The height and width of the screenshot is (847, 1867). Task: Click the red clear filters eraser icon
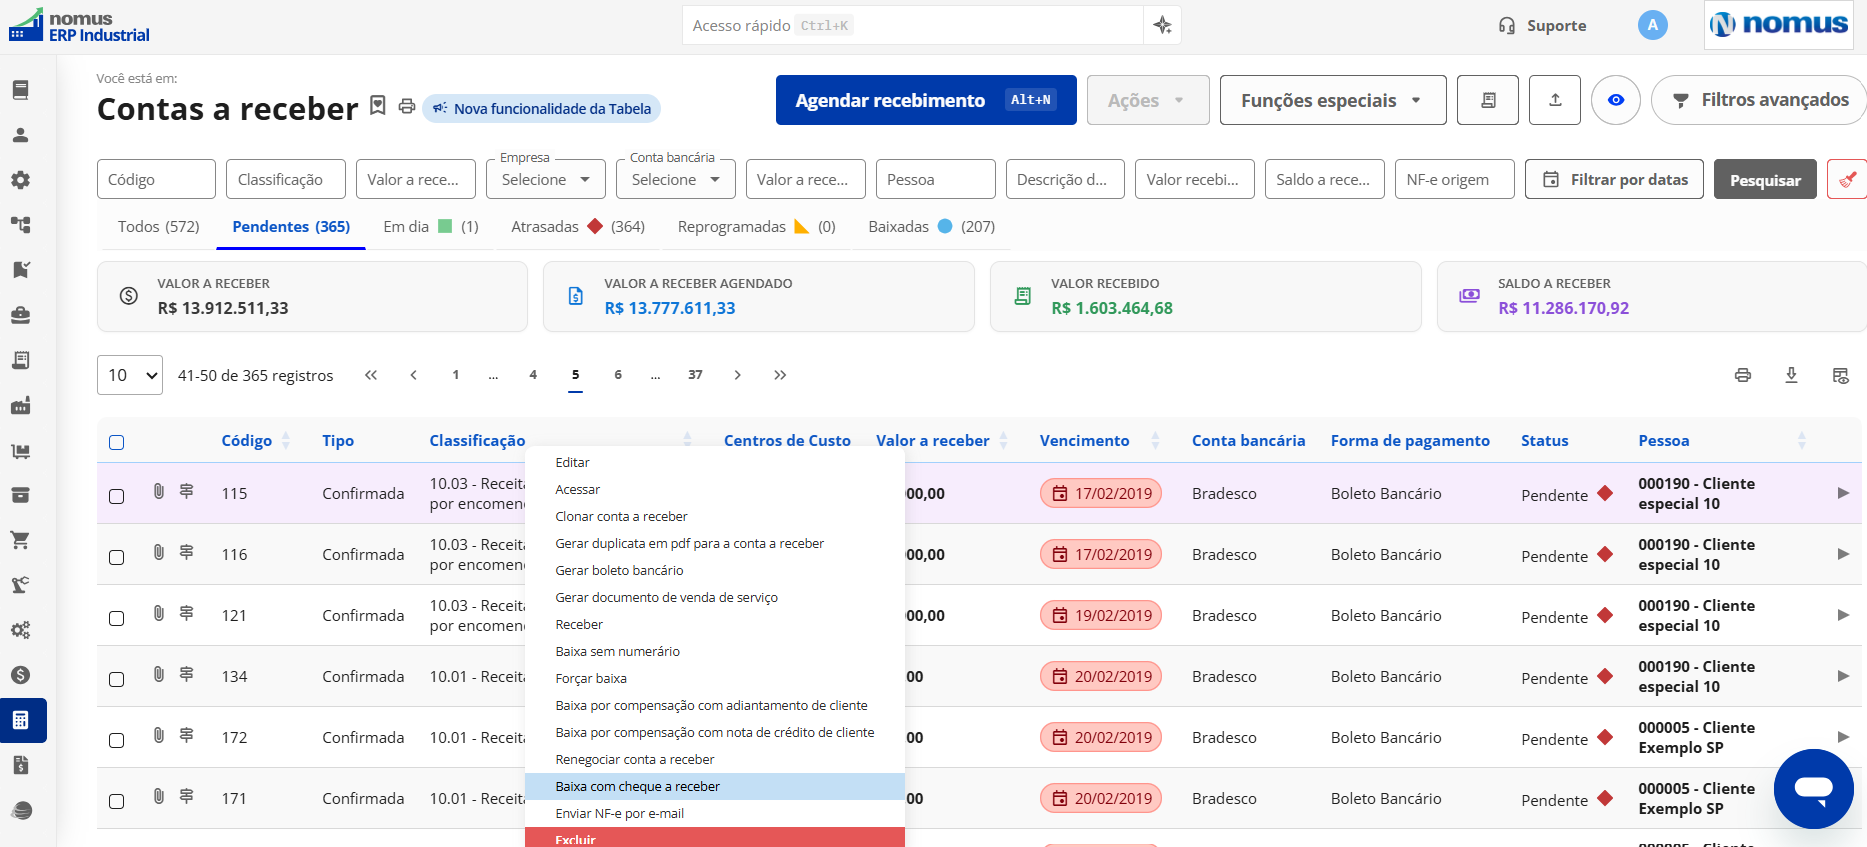tap(1847, 180)
